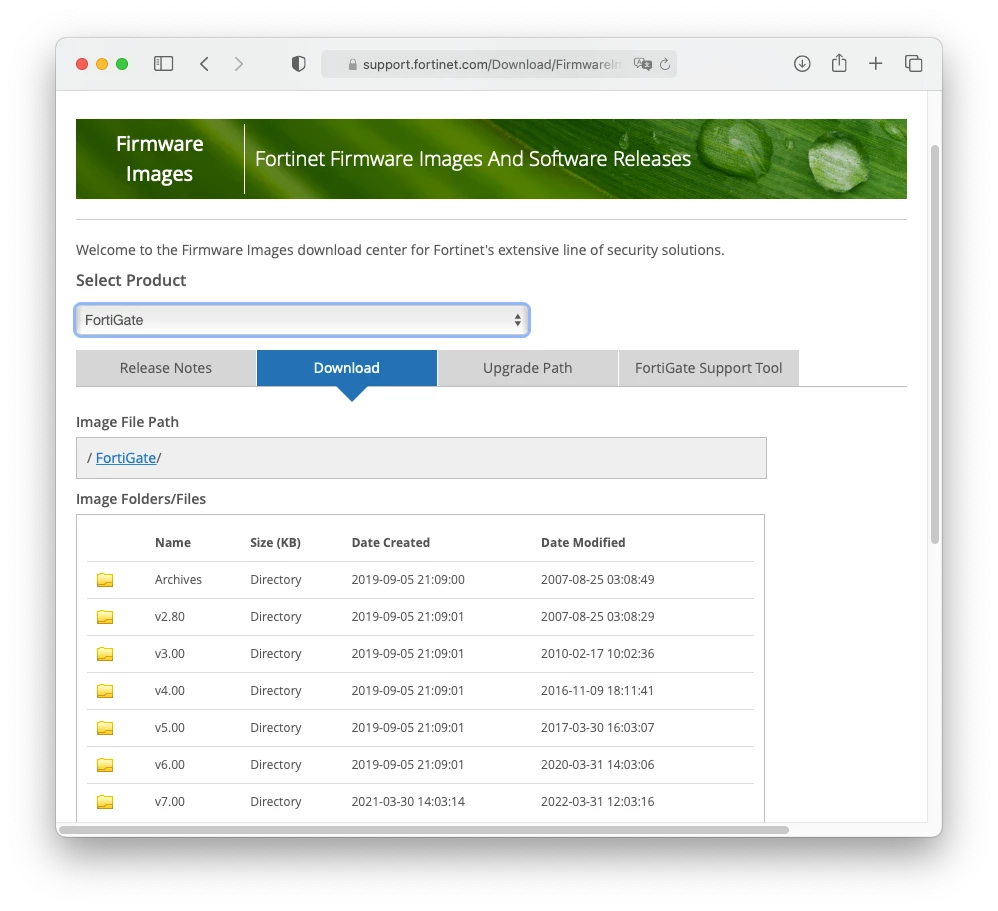Screen dimensions: 998x911
Task: Reload the page
Action: (665, 64)
